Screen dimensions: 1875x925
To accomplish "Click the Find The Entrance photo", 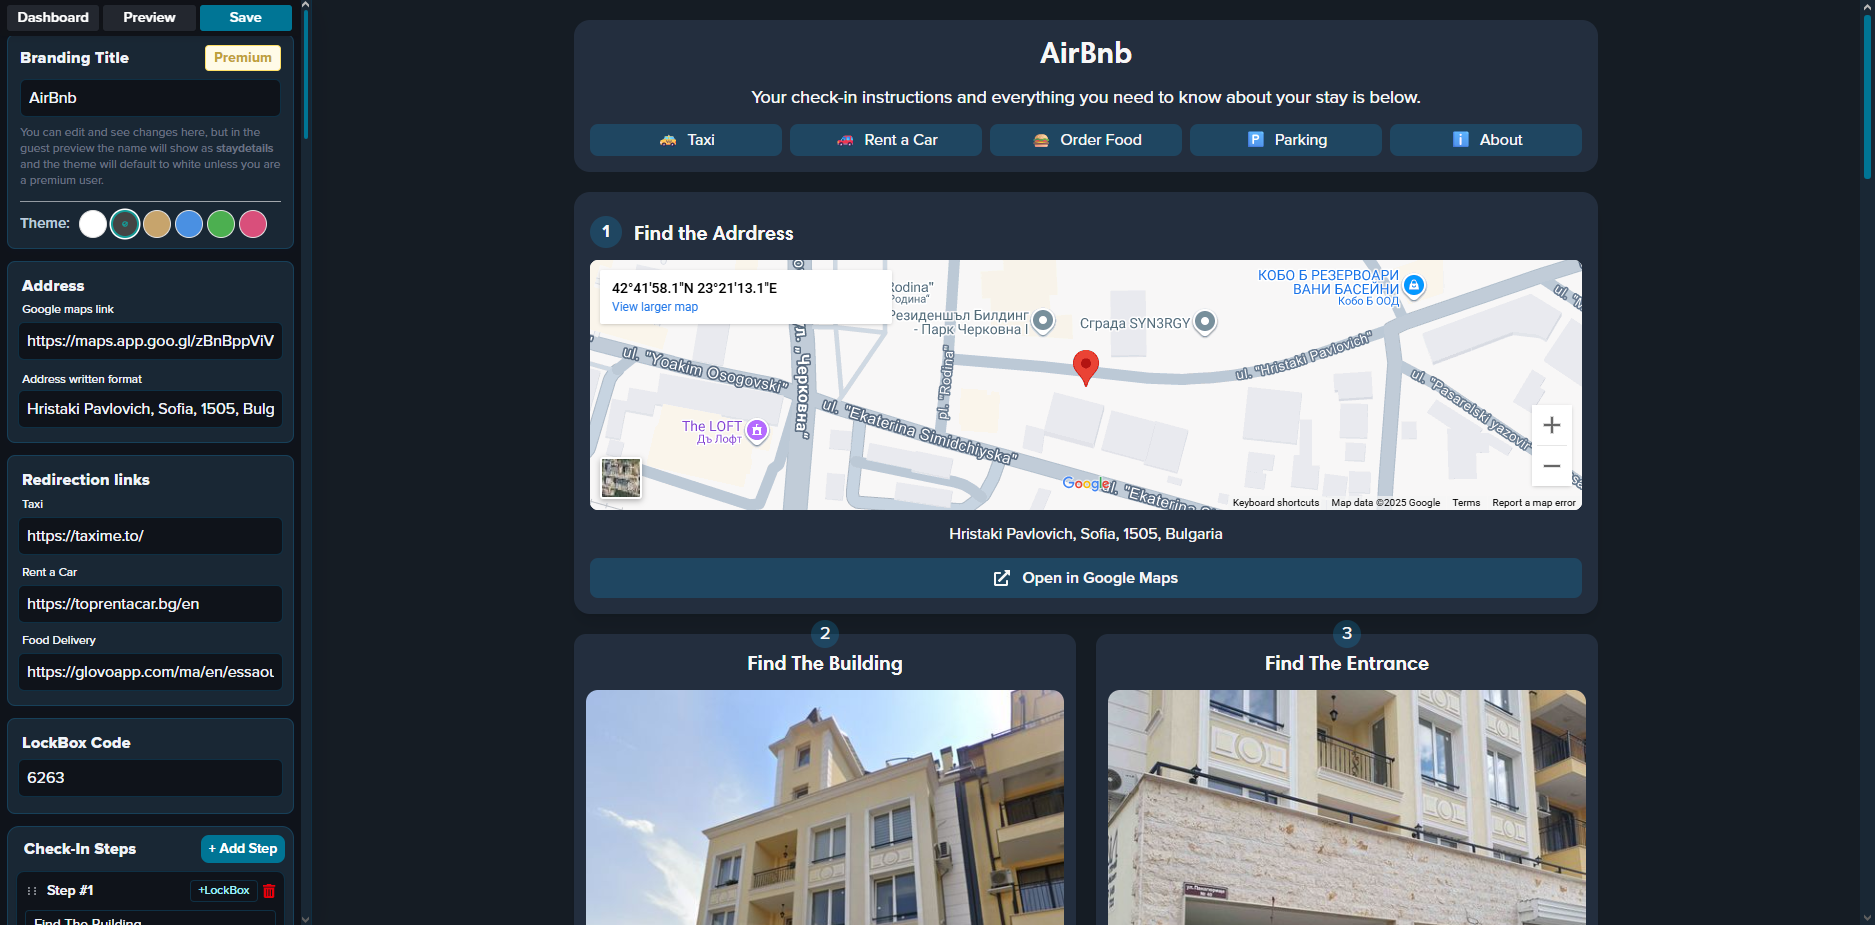I will point(1347,807).
